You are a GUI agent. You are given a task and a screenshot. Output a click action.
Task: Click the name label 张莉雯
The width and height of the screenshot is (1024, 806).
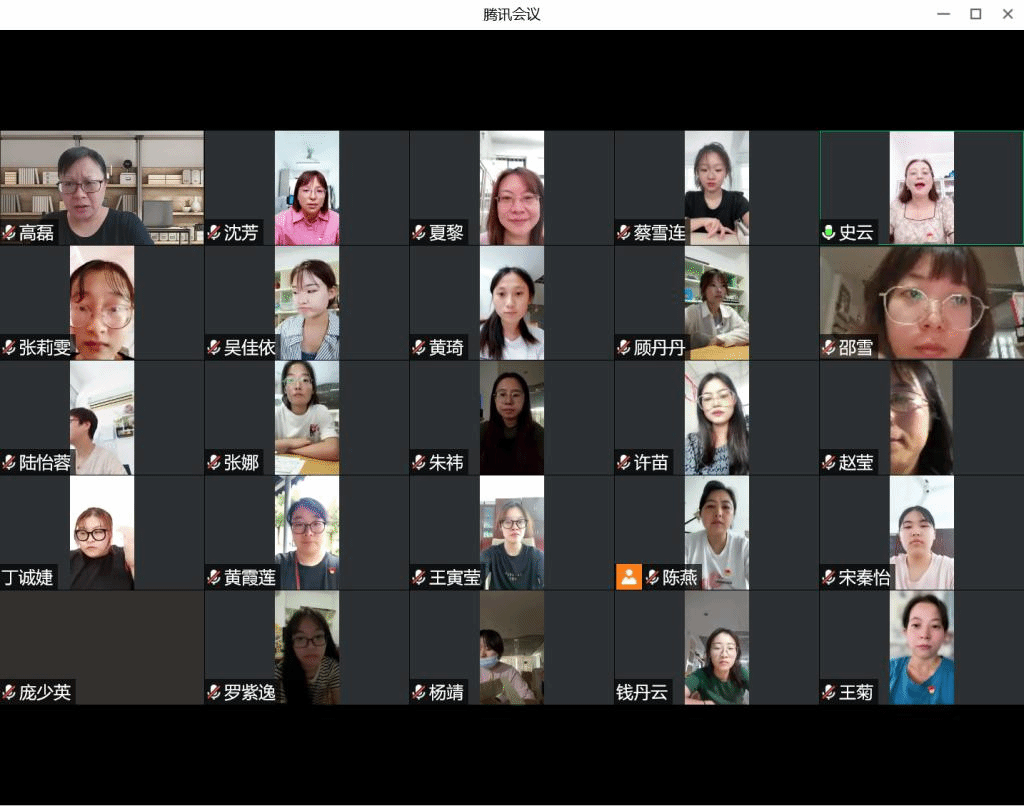point(44,347)
